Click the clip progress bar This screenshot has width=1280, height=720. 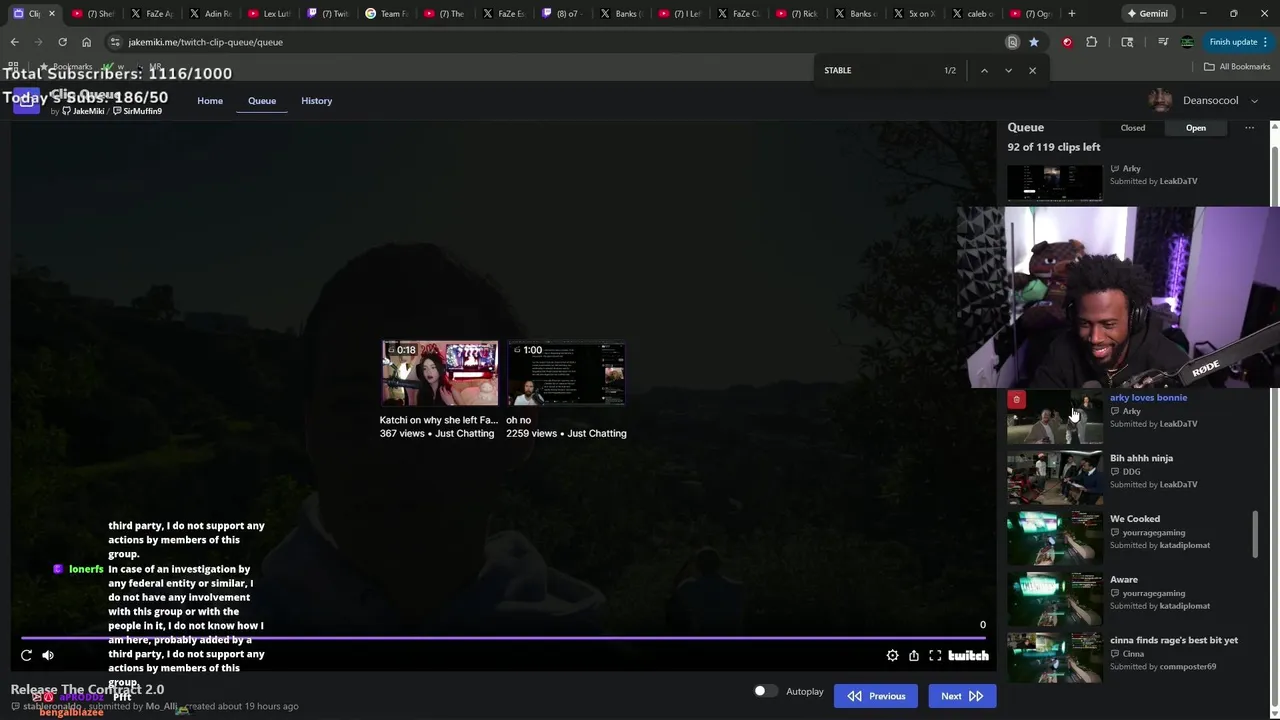click(504, 637)
